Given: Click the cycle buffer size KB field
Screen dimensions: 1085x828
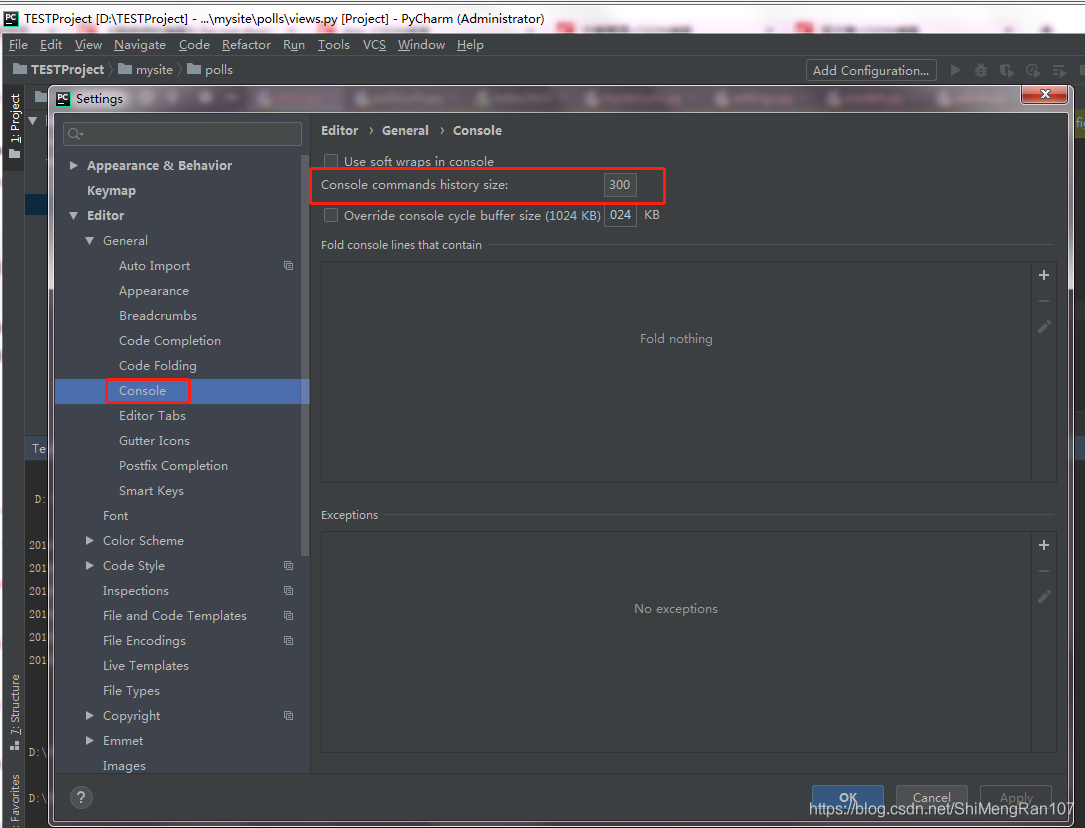Looking at the screenshot, I should click(x=620, y=215).
